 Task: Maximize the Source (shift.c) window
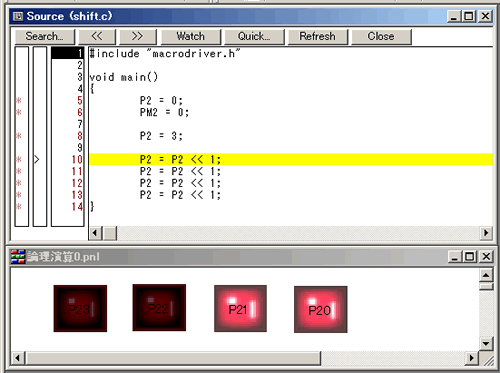[x=469, y=16]
